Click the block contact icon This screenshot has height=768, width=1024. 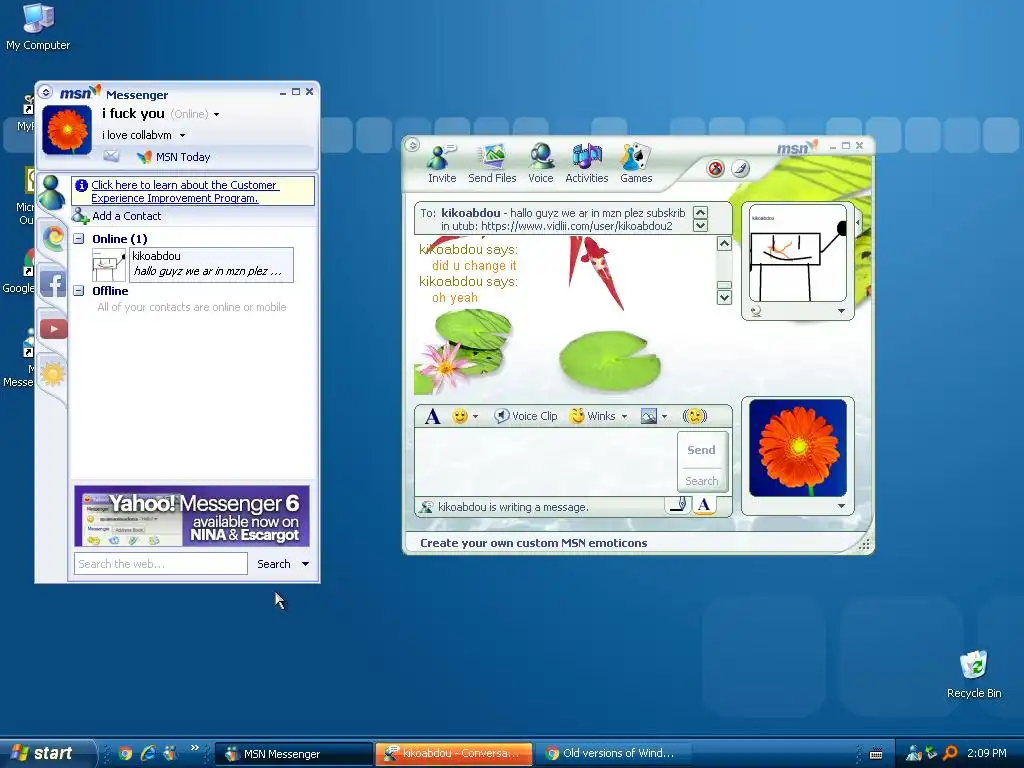[x=715, y=169]
